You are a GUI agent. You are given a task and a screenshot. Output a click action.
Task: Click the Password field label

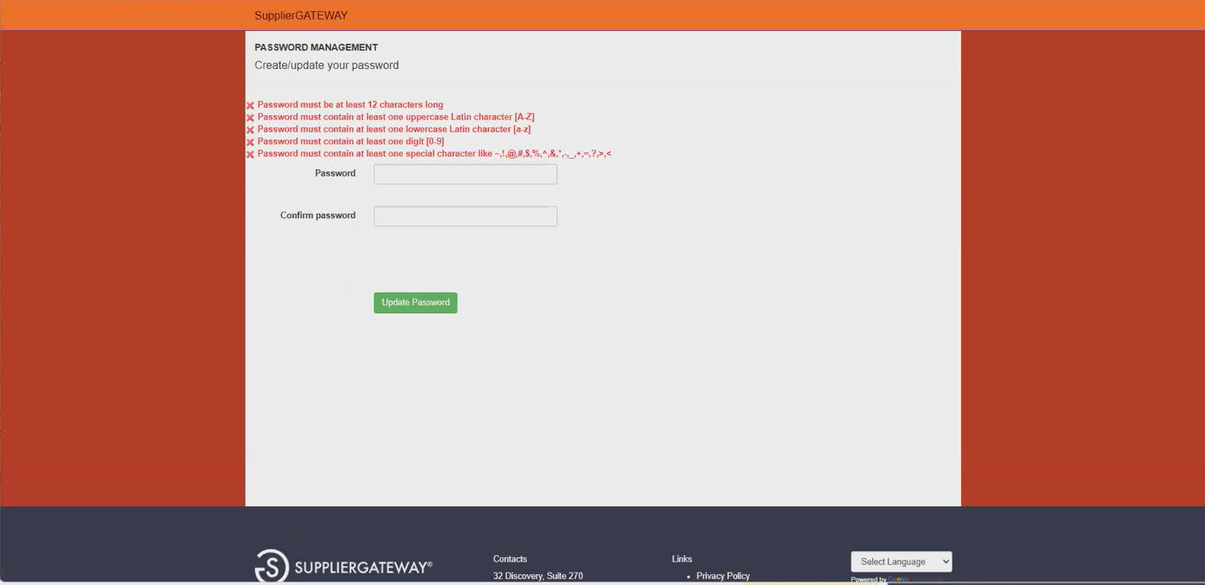(335, 174)
